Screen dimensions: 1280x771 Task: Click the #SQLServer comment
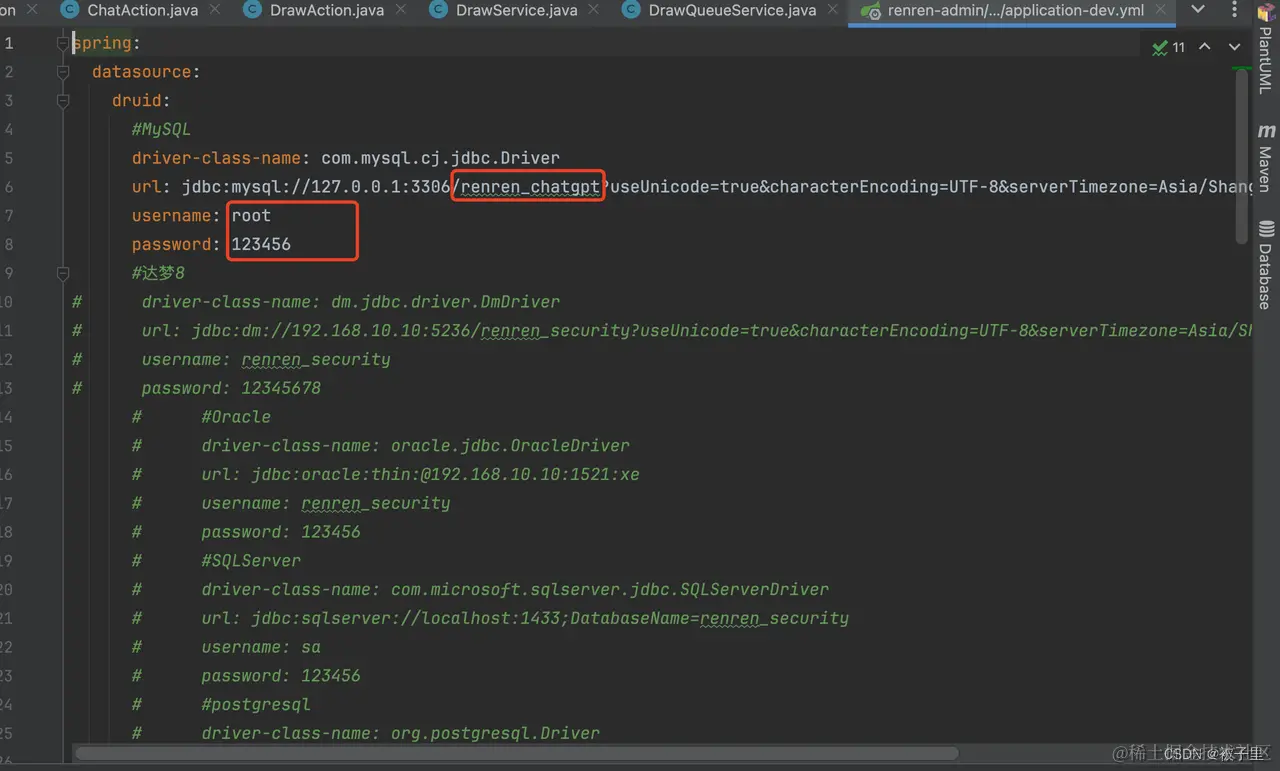[x=251, y=561]
